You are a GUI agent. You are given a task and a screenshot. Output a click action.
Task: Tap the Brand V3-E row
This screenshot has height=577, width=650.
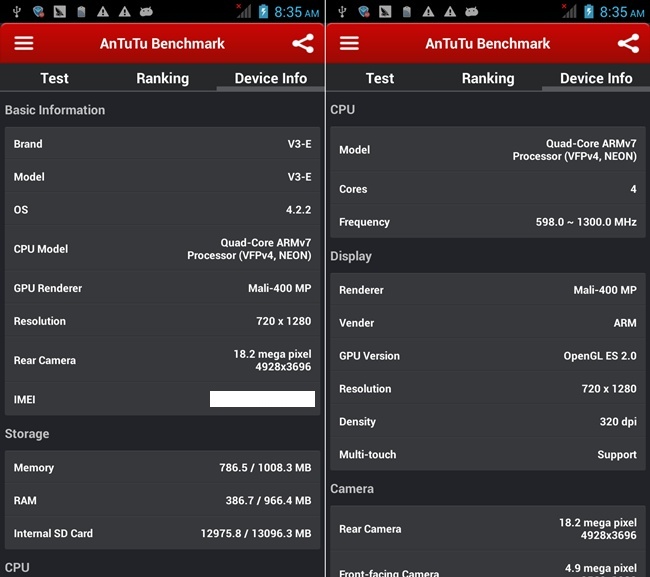click(162, 143)
